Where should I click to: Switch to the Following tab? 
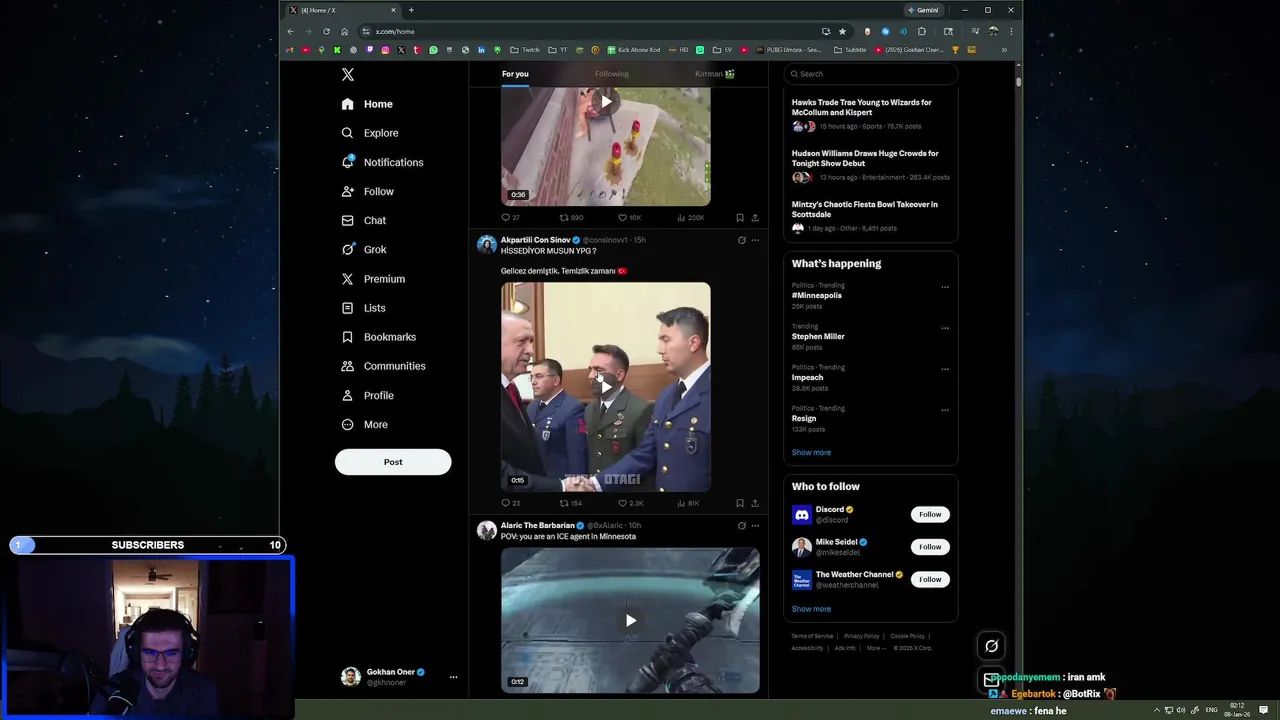612,74
